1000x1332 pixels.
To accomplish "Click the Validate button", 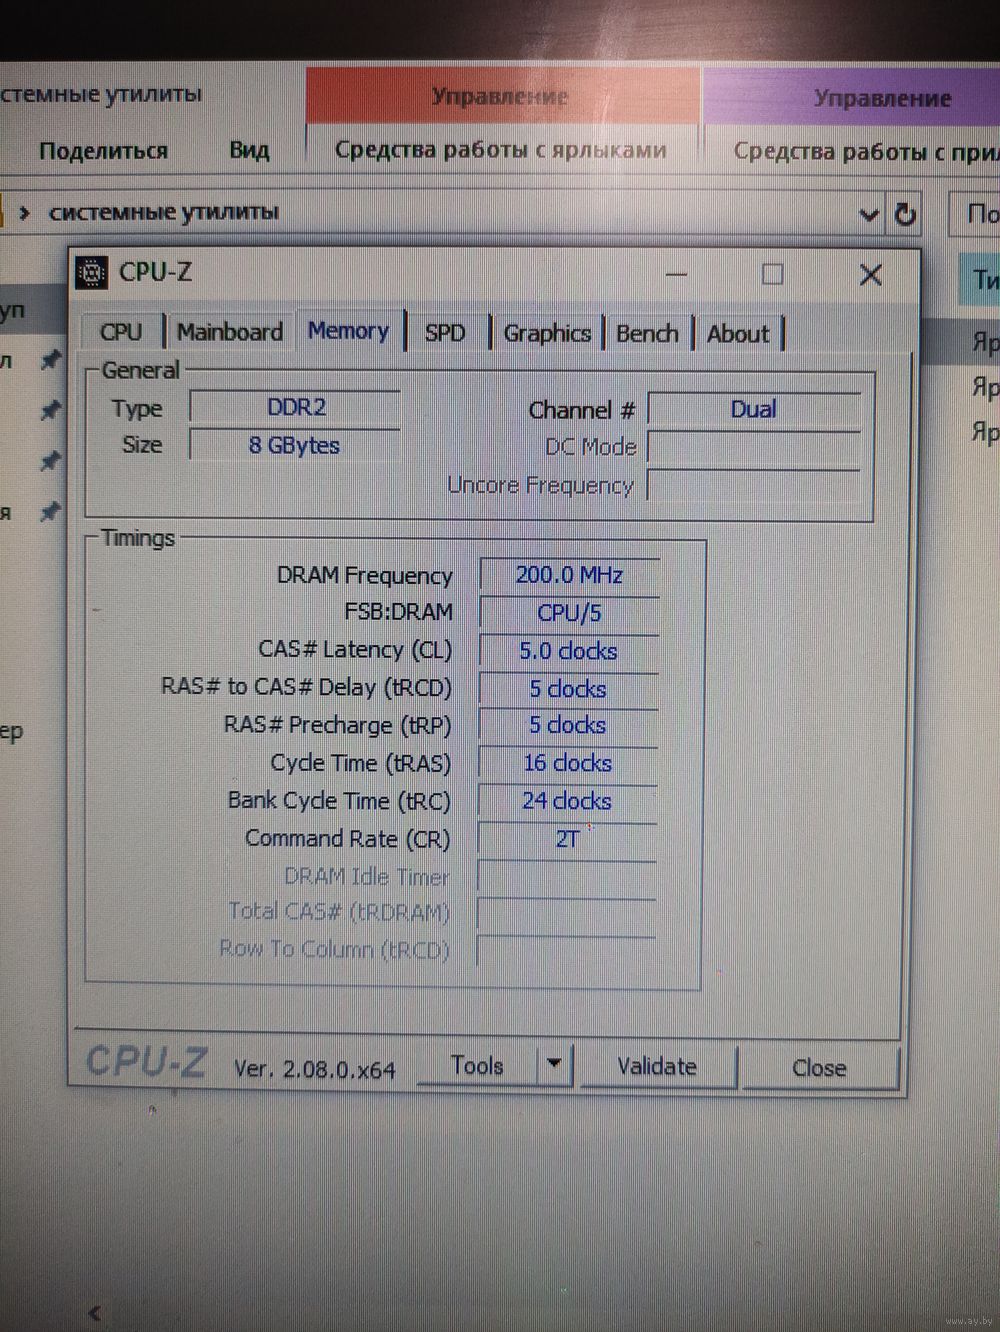I will pyautogui.click(x=657, y=1066).
